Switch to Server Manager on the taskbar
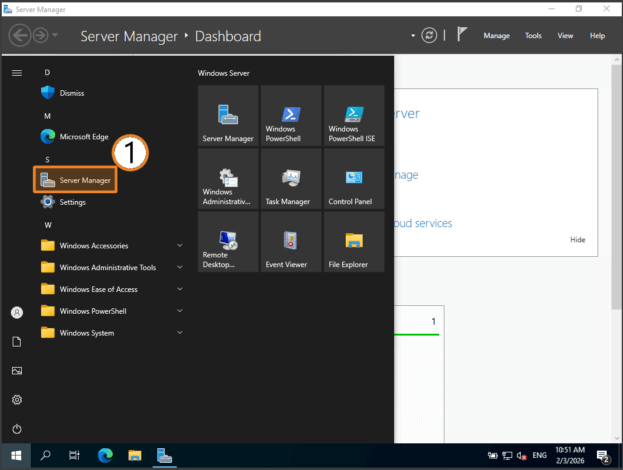Viewport: 623px width, 470px height. [164, 455]
